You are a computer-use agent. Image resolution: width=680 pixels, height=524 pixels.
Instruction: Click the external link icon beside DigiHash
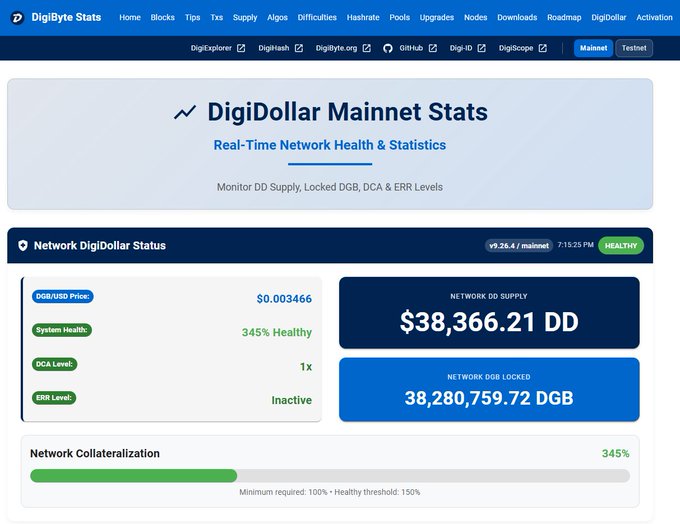click(x=299, y=48)
